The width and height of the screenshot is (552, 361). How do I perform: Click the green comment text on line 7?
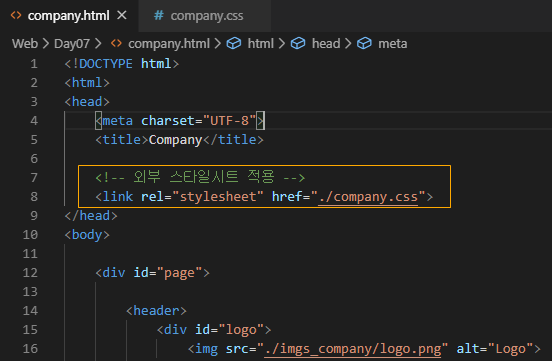[x=200, y=177]
